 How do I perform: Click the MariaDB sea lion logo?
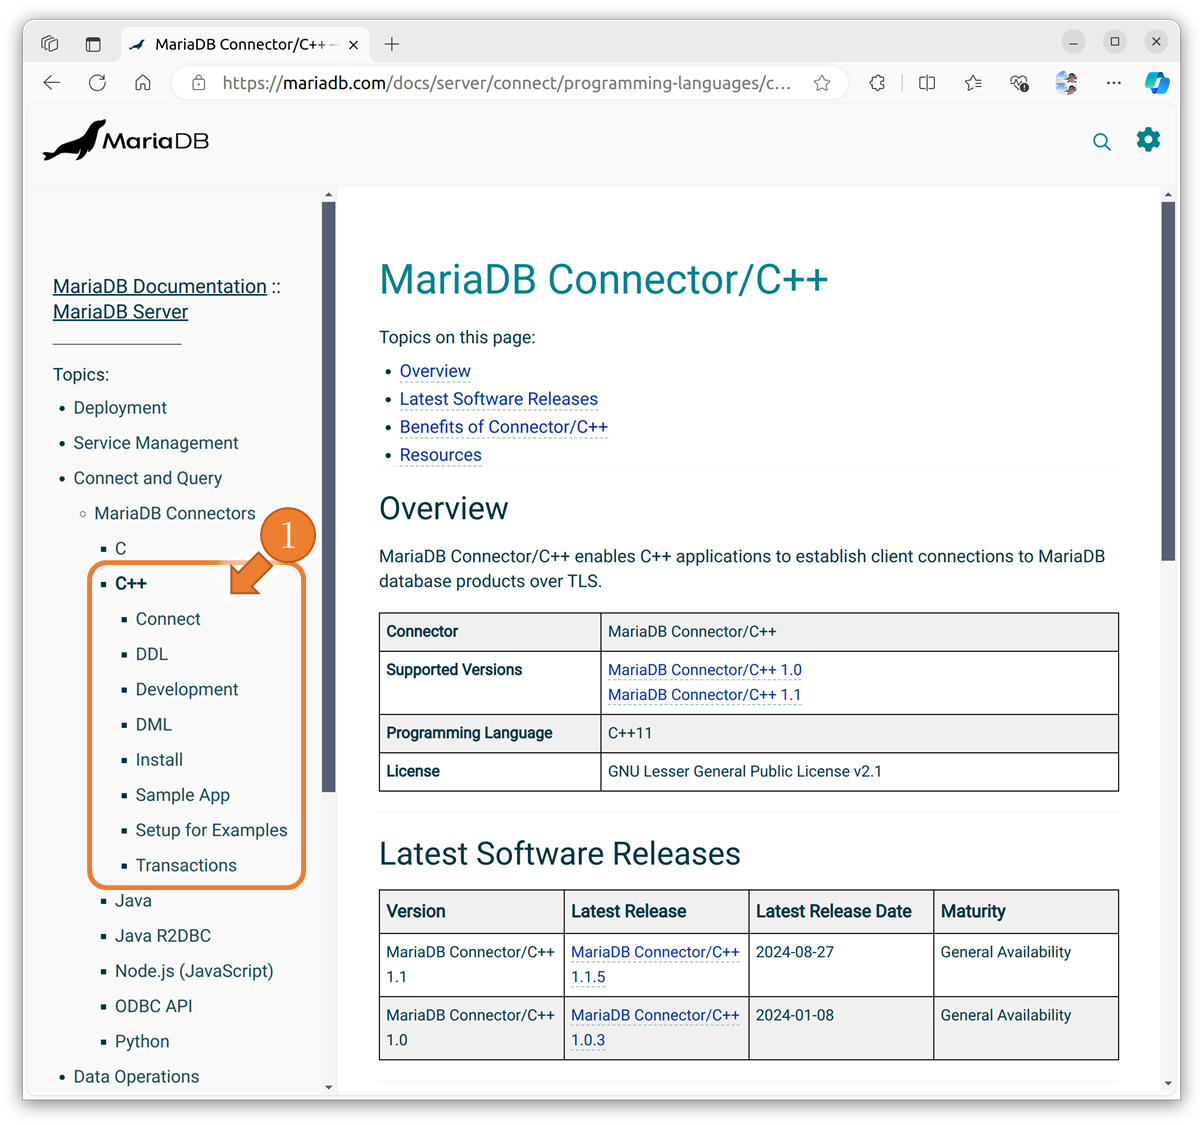coord(126,141)
